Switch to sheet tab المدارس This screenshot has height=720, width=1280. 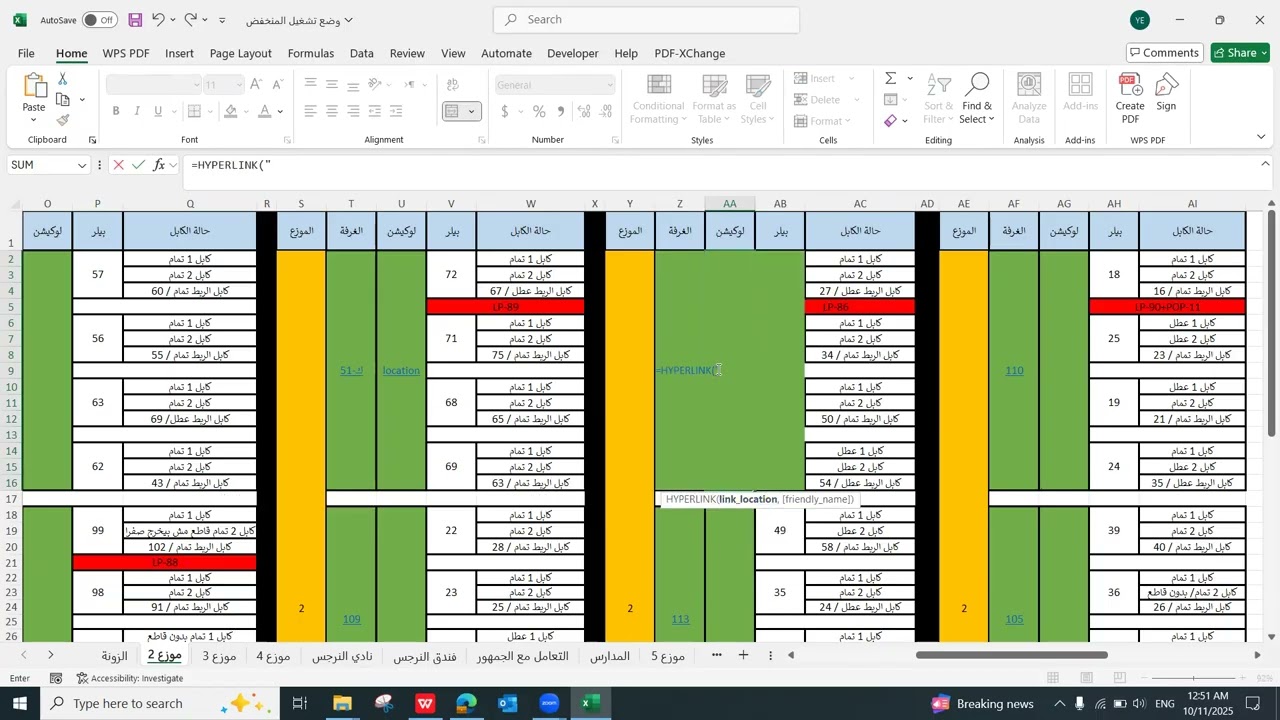point(610,656)
